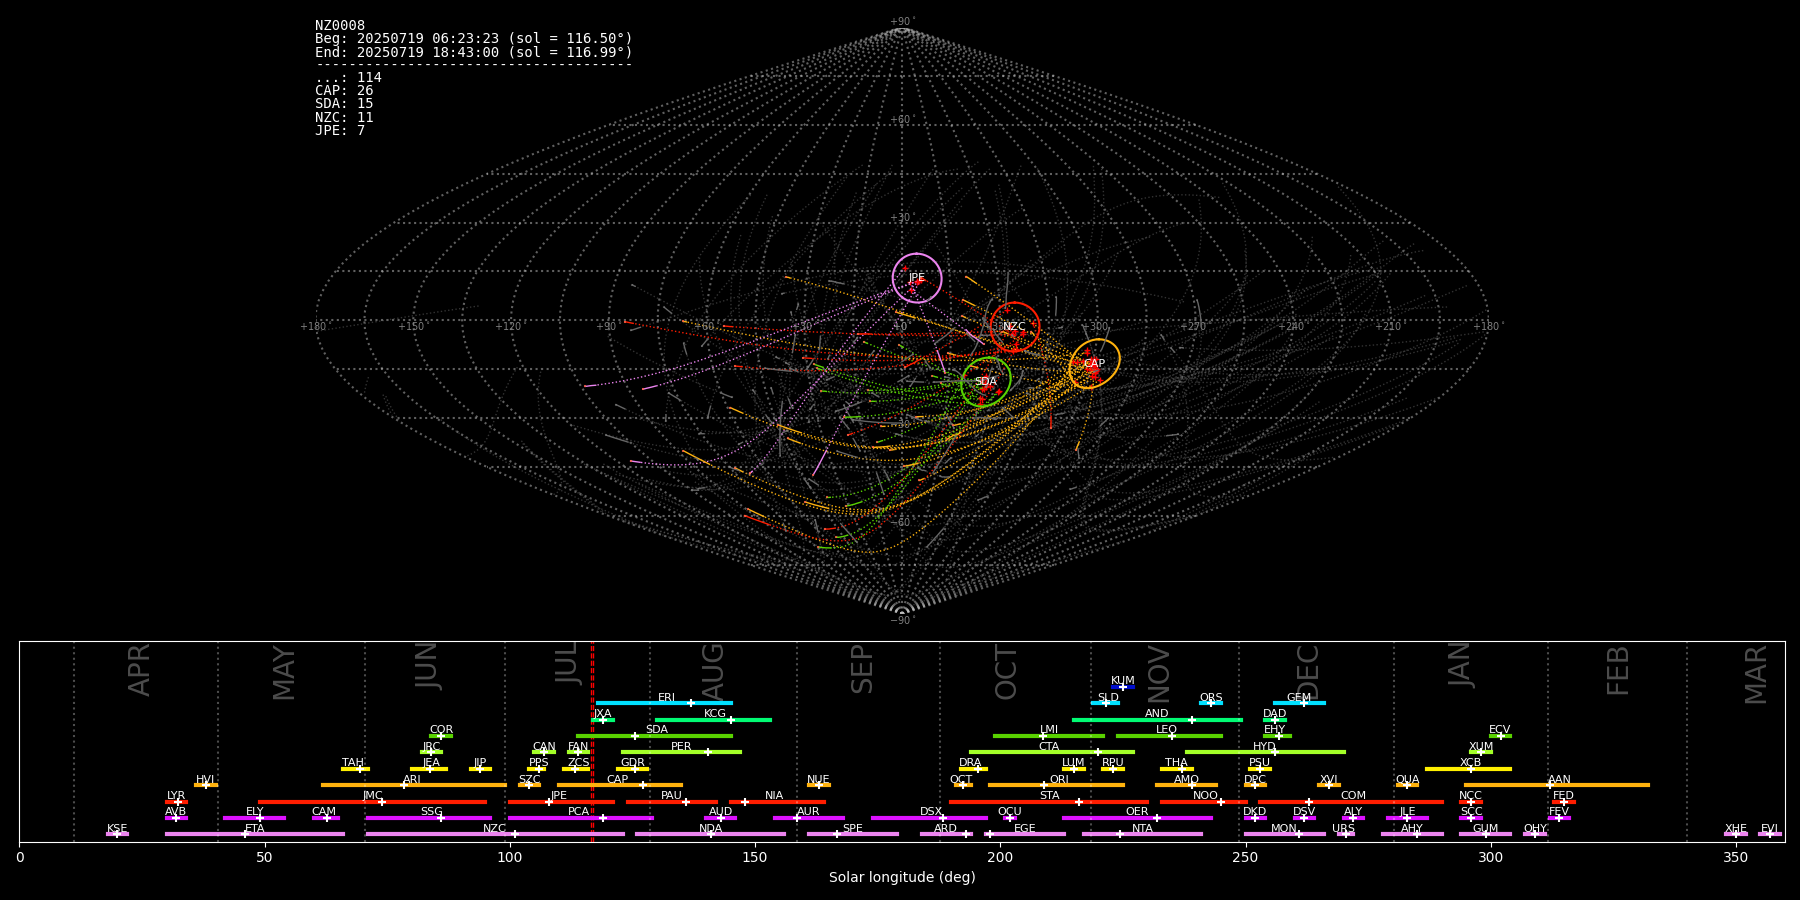Click the red COM shower bar
Image resolution: width=1800 pixels, height=900 pixels.
pyautogui.click(x=1351, y=801)
